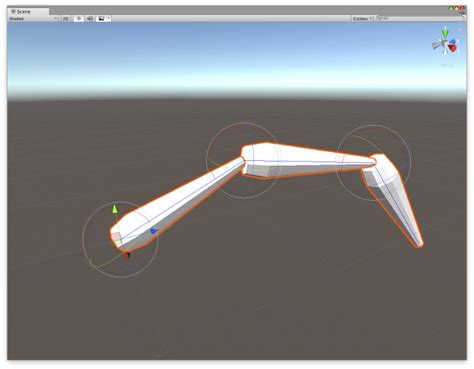Toggle Persp projection label under gizmo
Viewport: 474px width, 369px height.
(x=447, y=65)
